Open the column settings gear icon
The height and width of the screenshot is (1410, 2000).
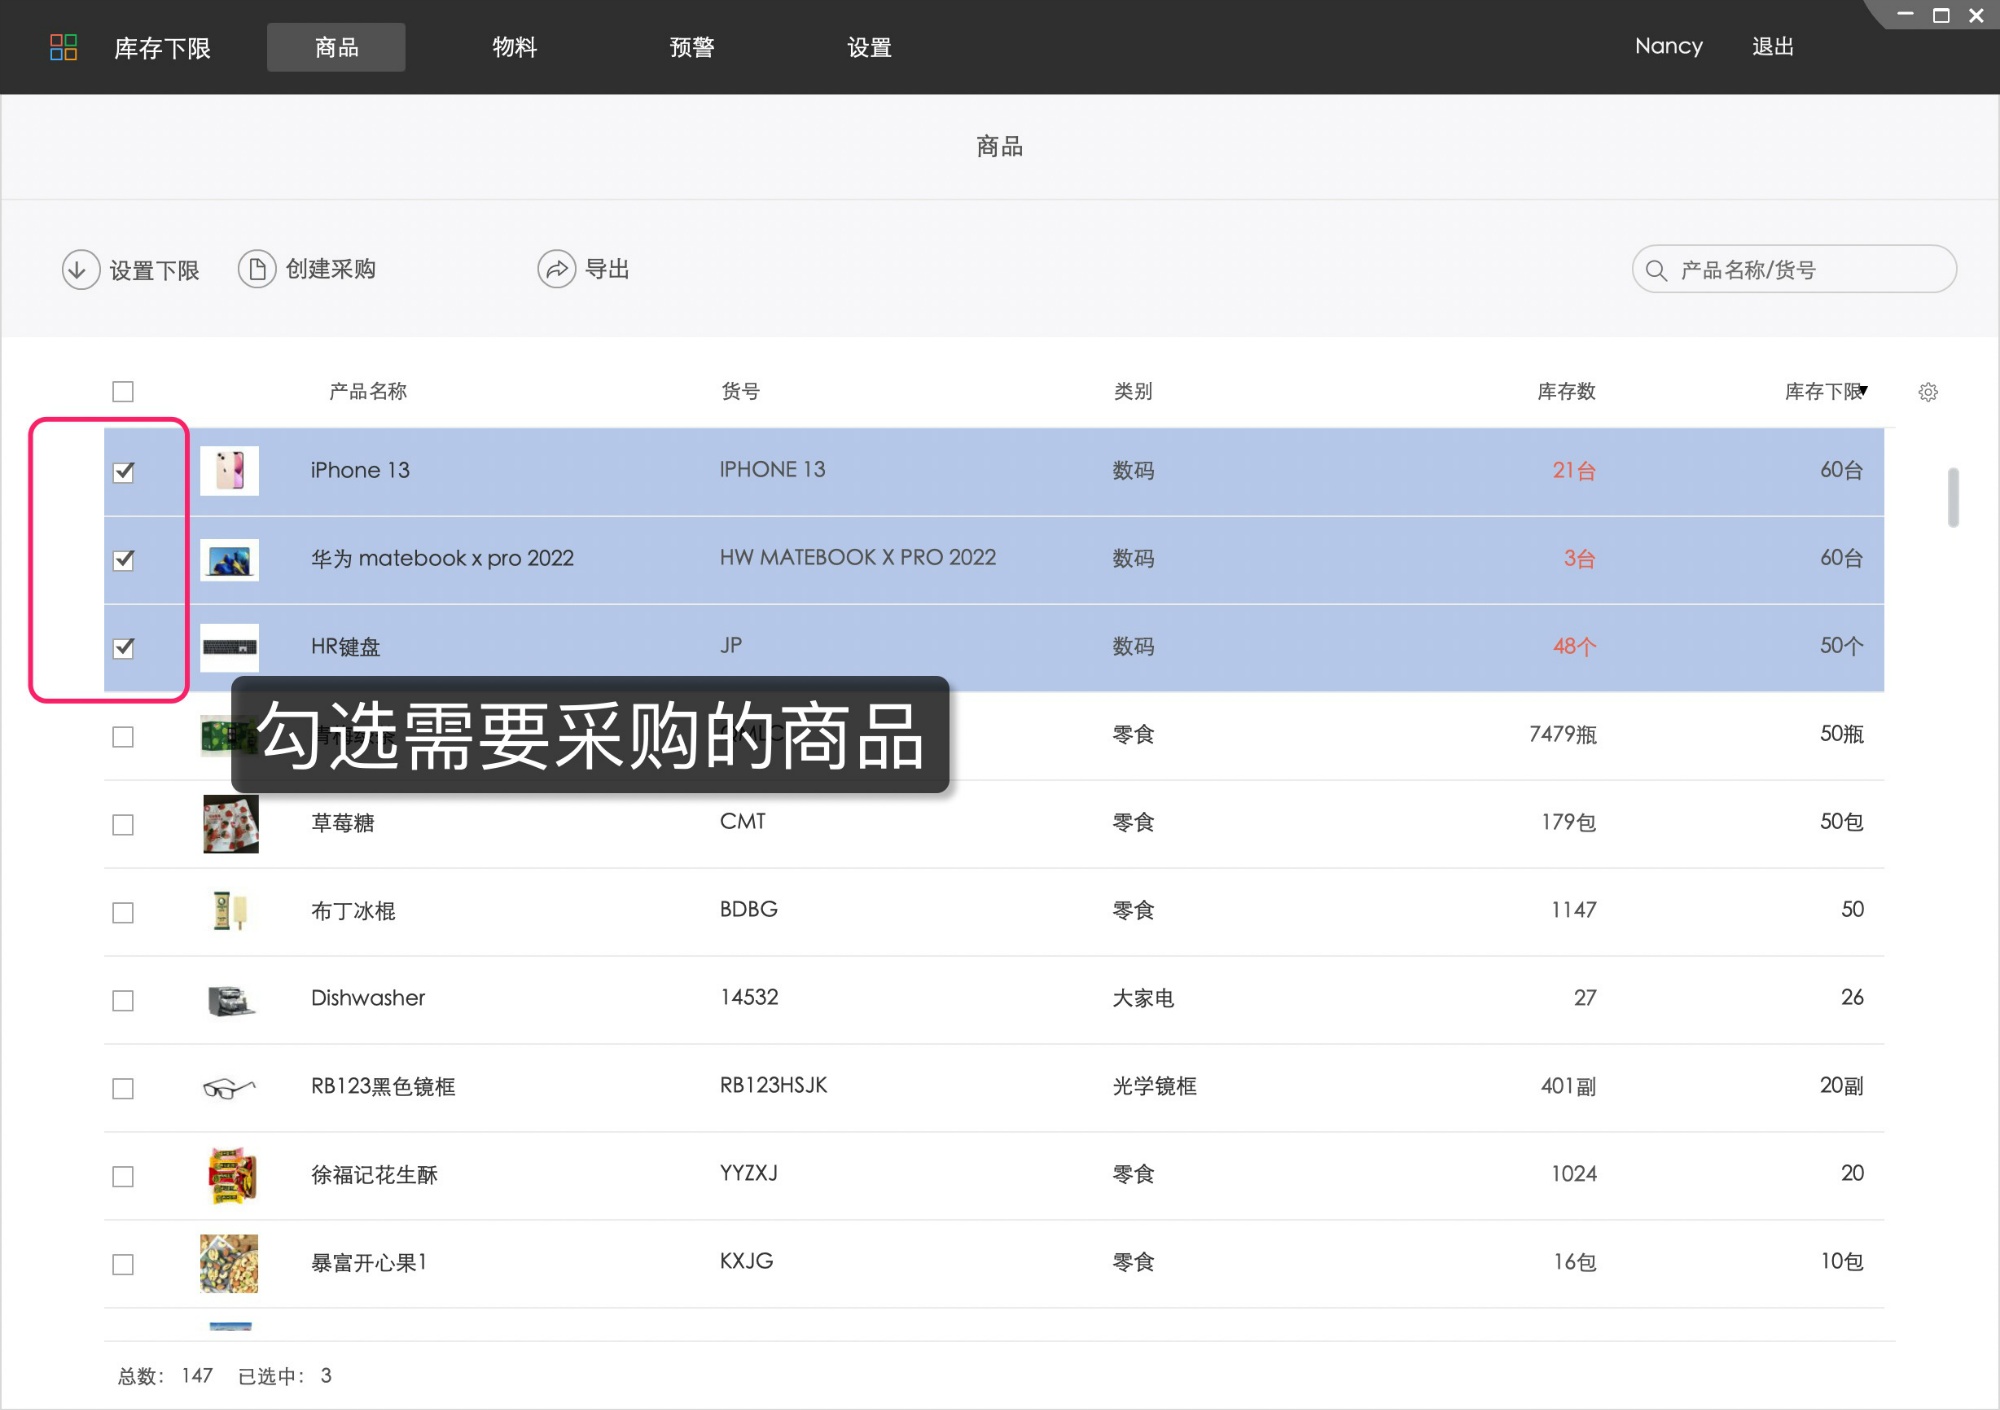tap(1928, 391)
